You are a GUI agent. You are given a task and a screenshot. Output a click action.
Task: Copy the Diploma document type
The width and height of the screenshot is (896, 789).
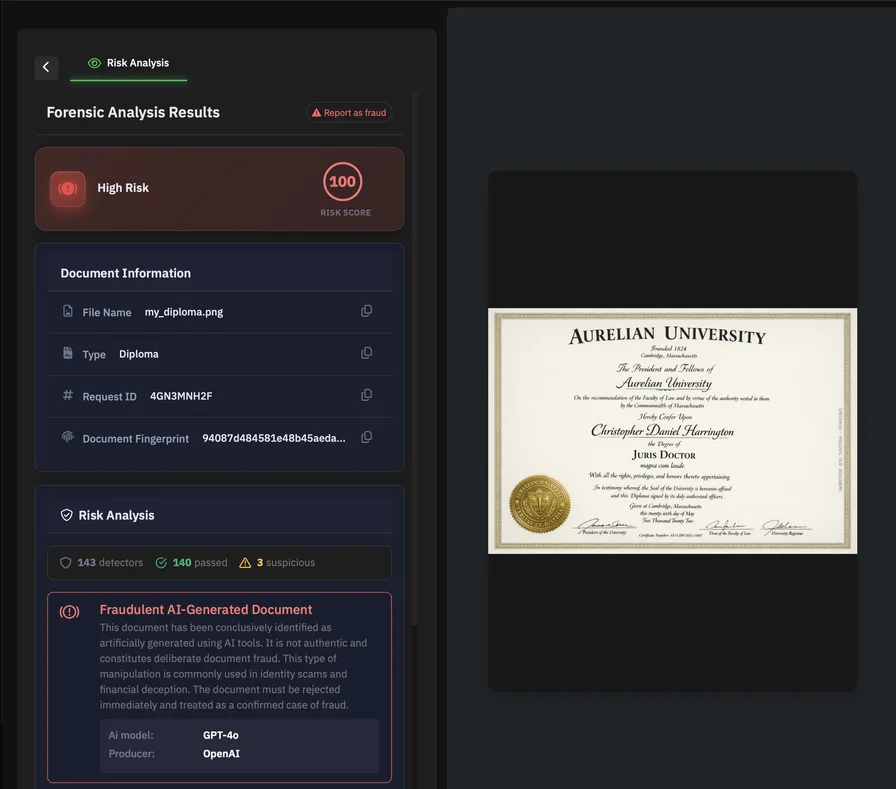(367, 353)
